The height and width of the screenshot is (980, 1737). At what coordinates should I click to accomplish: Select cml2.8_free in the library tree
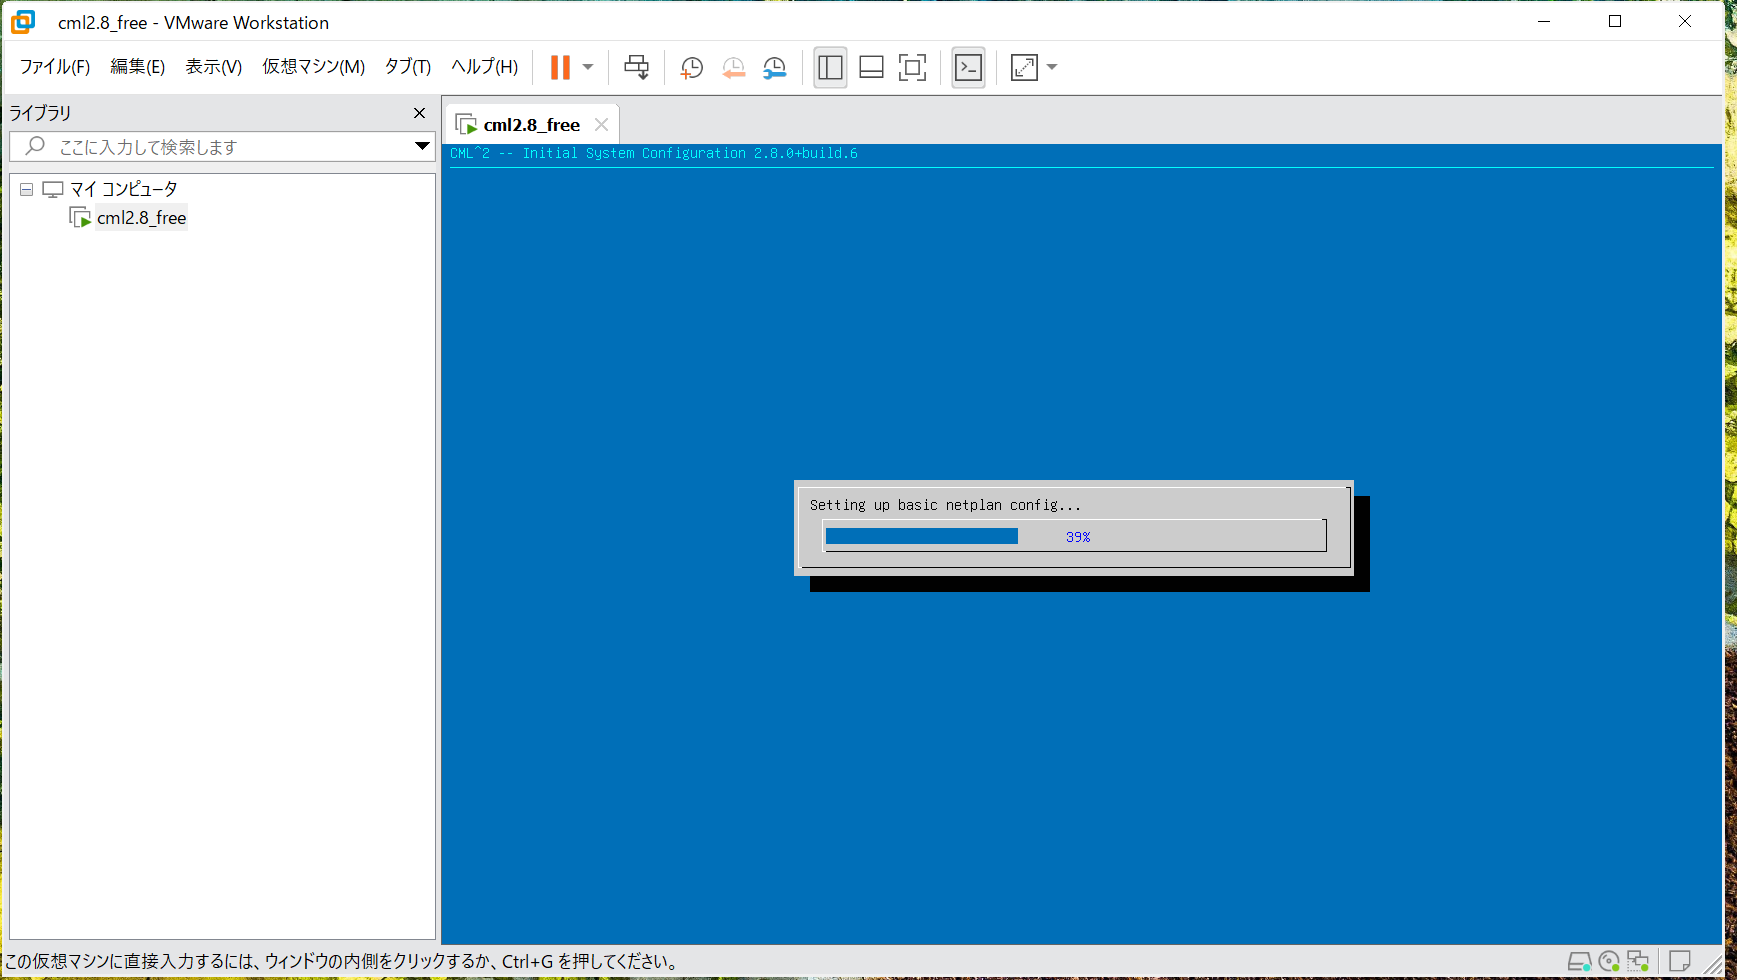(x=141, y=218)
